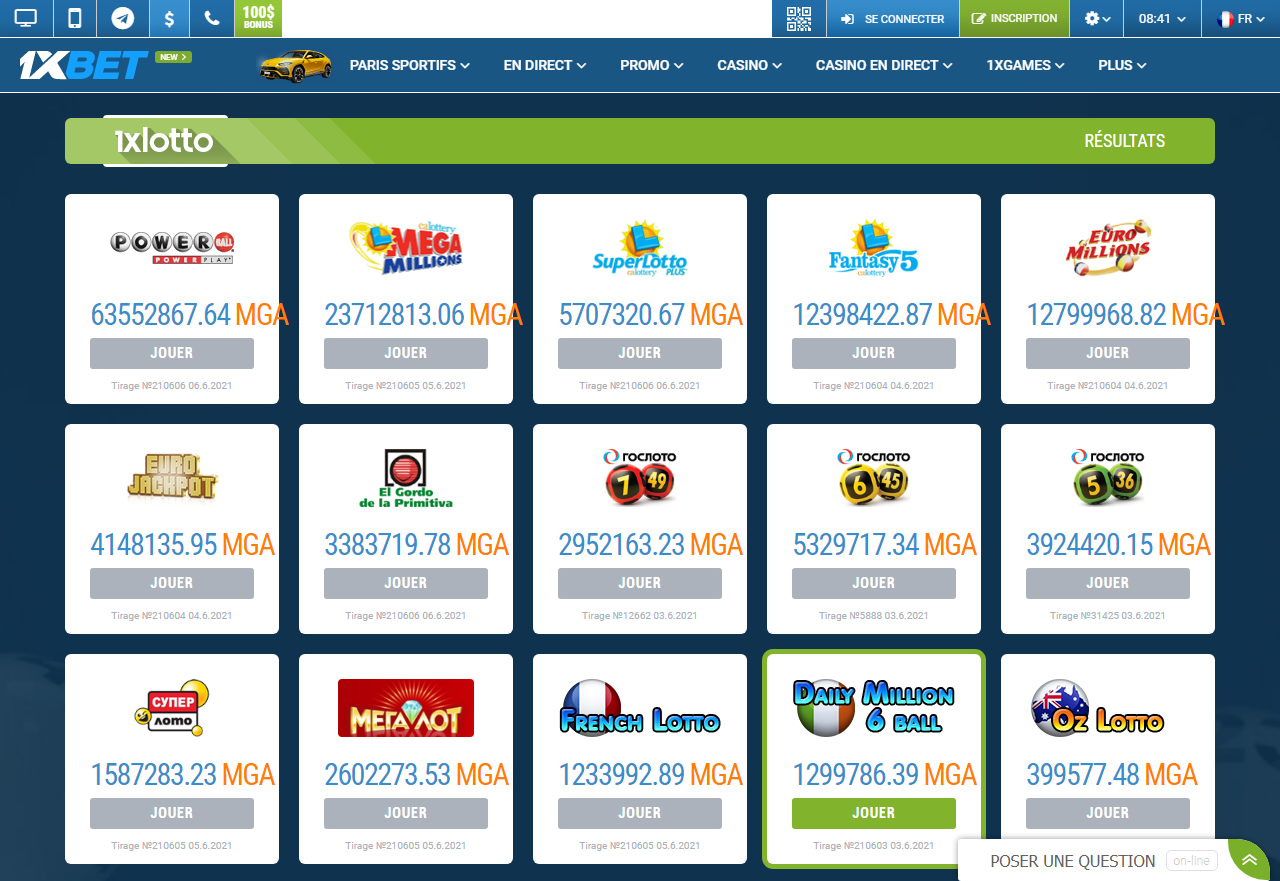Image resolution: width=1280 pixels, height=881 pixels.
Task: Open the desktop version icon
Action: point(25,18)
